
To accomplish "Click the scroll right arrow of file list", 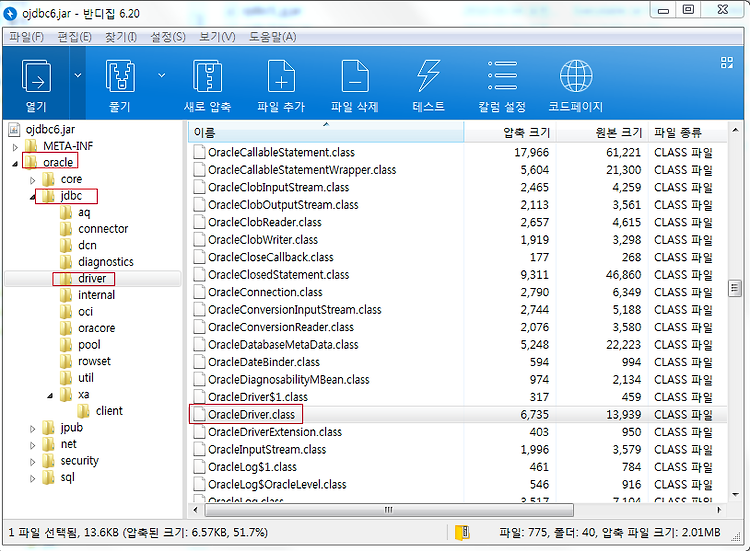I will coord(719,510).
